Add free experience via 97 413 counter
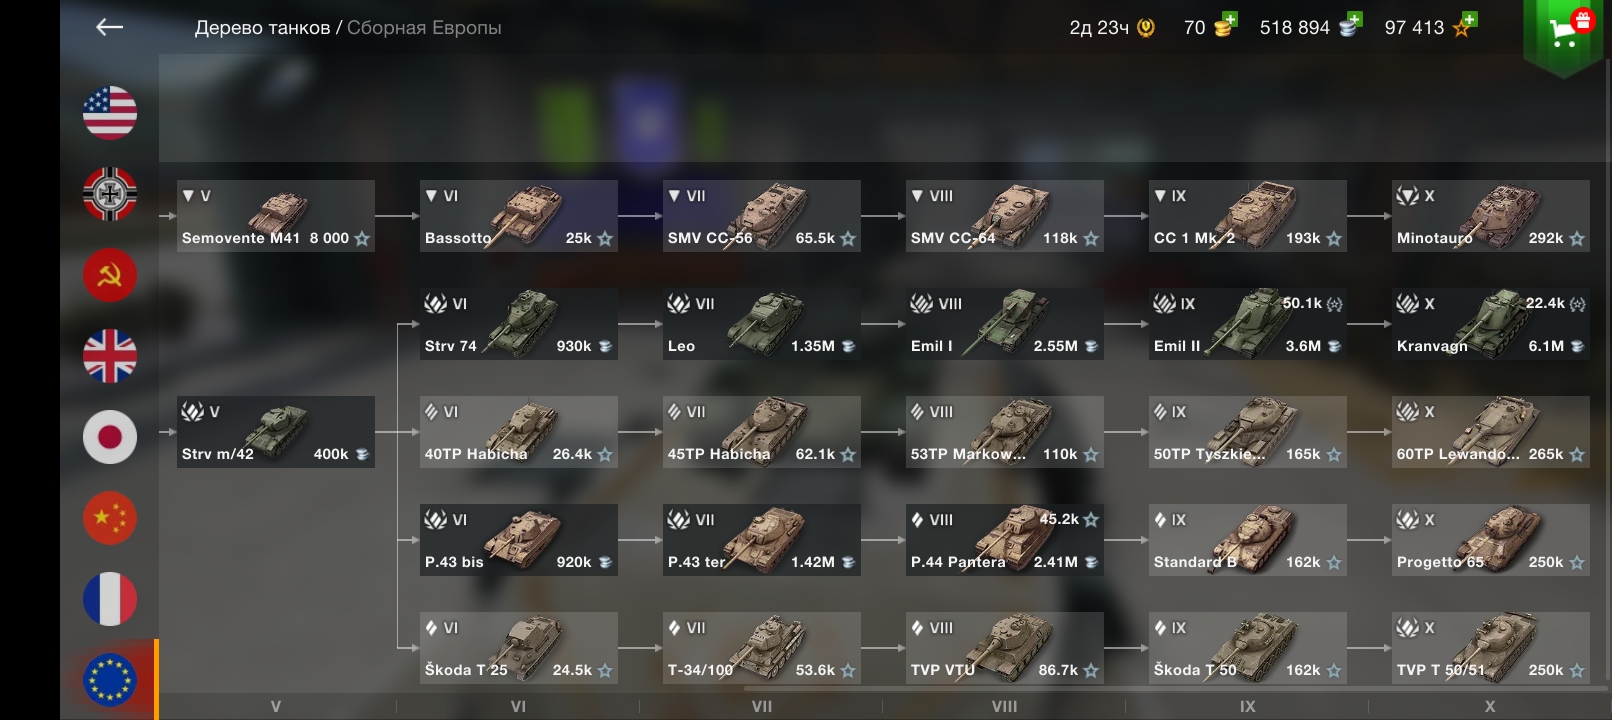This screenshot has height=720, width=1612. point(1430,27)
